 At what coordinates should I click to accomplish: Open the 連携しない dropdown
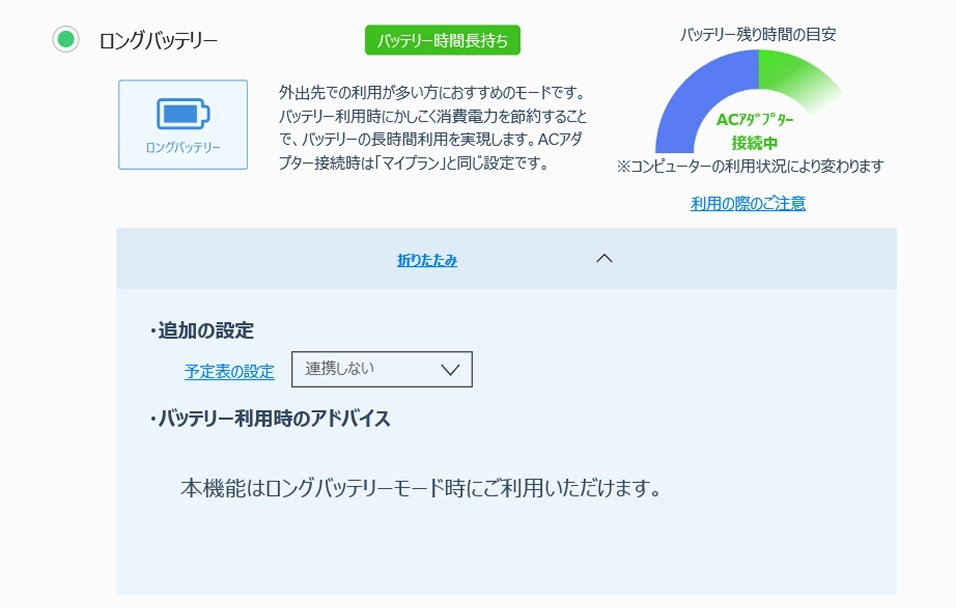[382, 369]
